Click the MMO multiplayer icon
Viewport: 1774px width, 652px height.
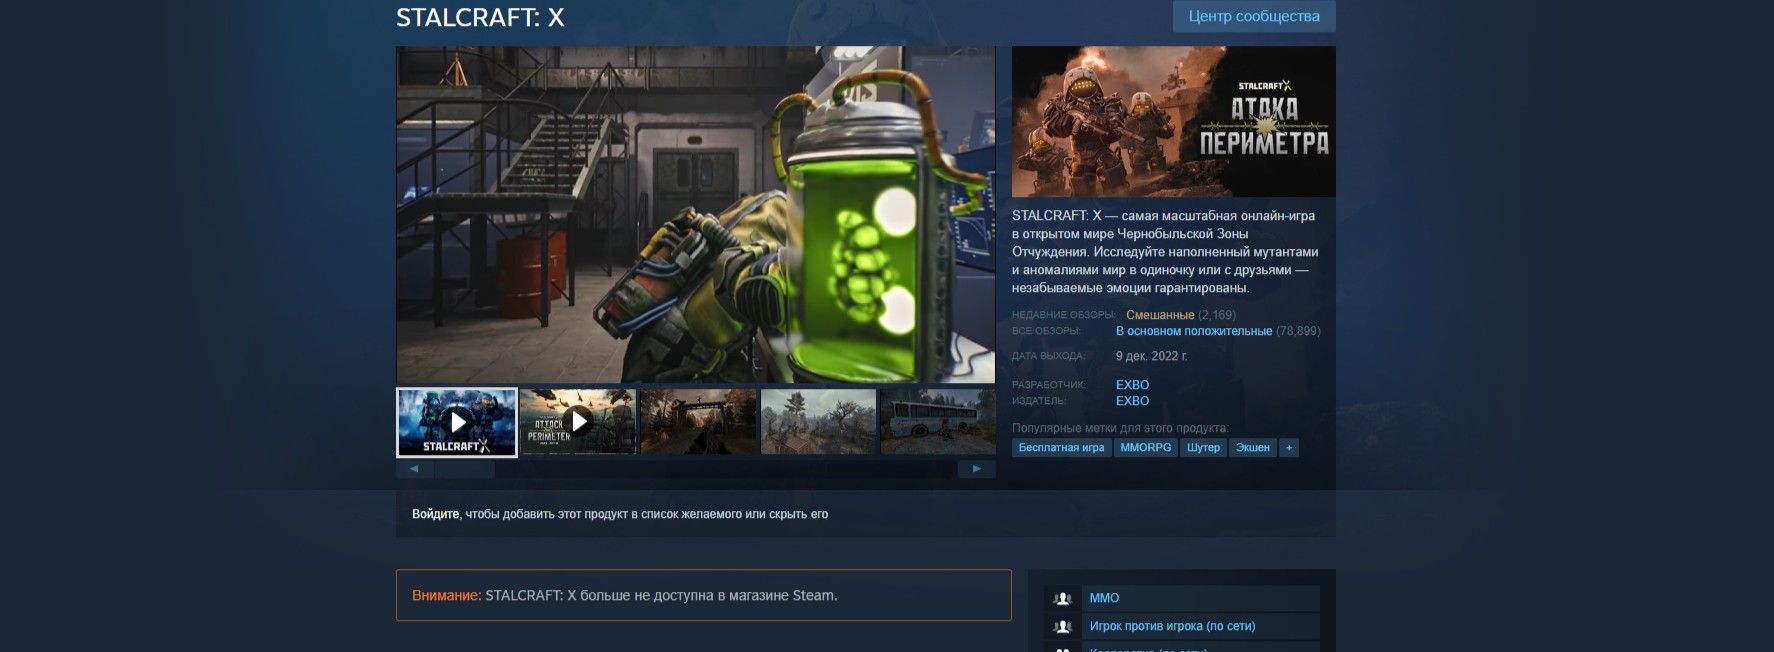pyautogui.click(x=1063, y=598)
